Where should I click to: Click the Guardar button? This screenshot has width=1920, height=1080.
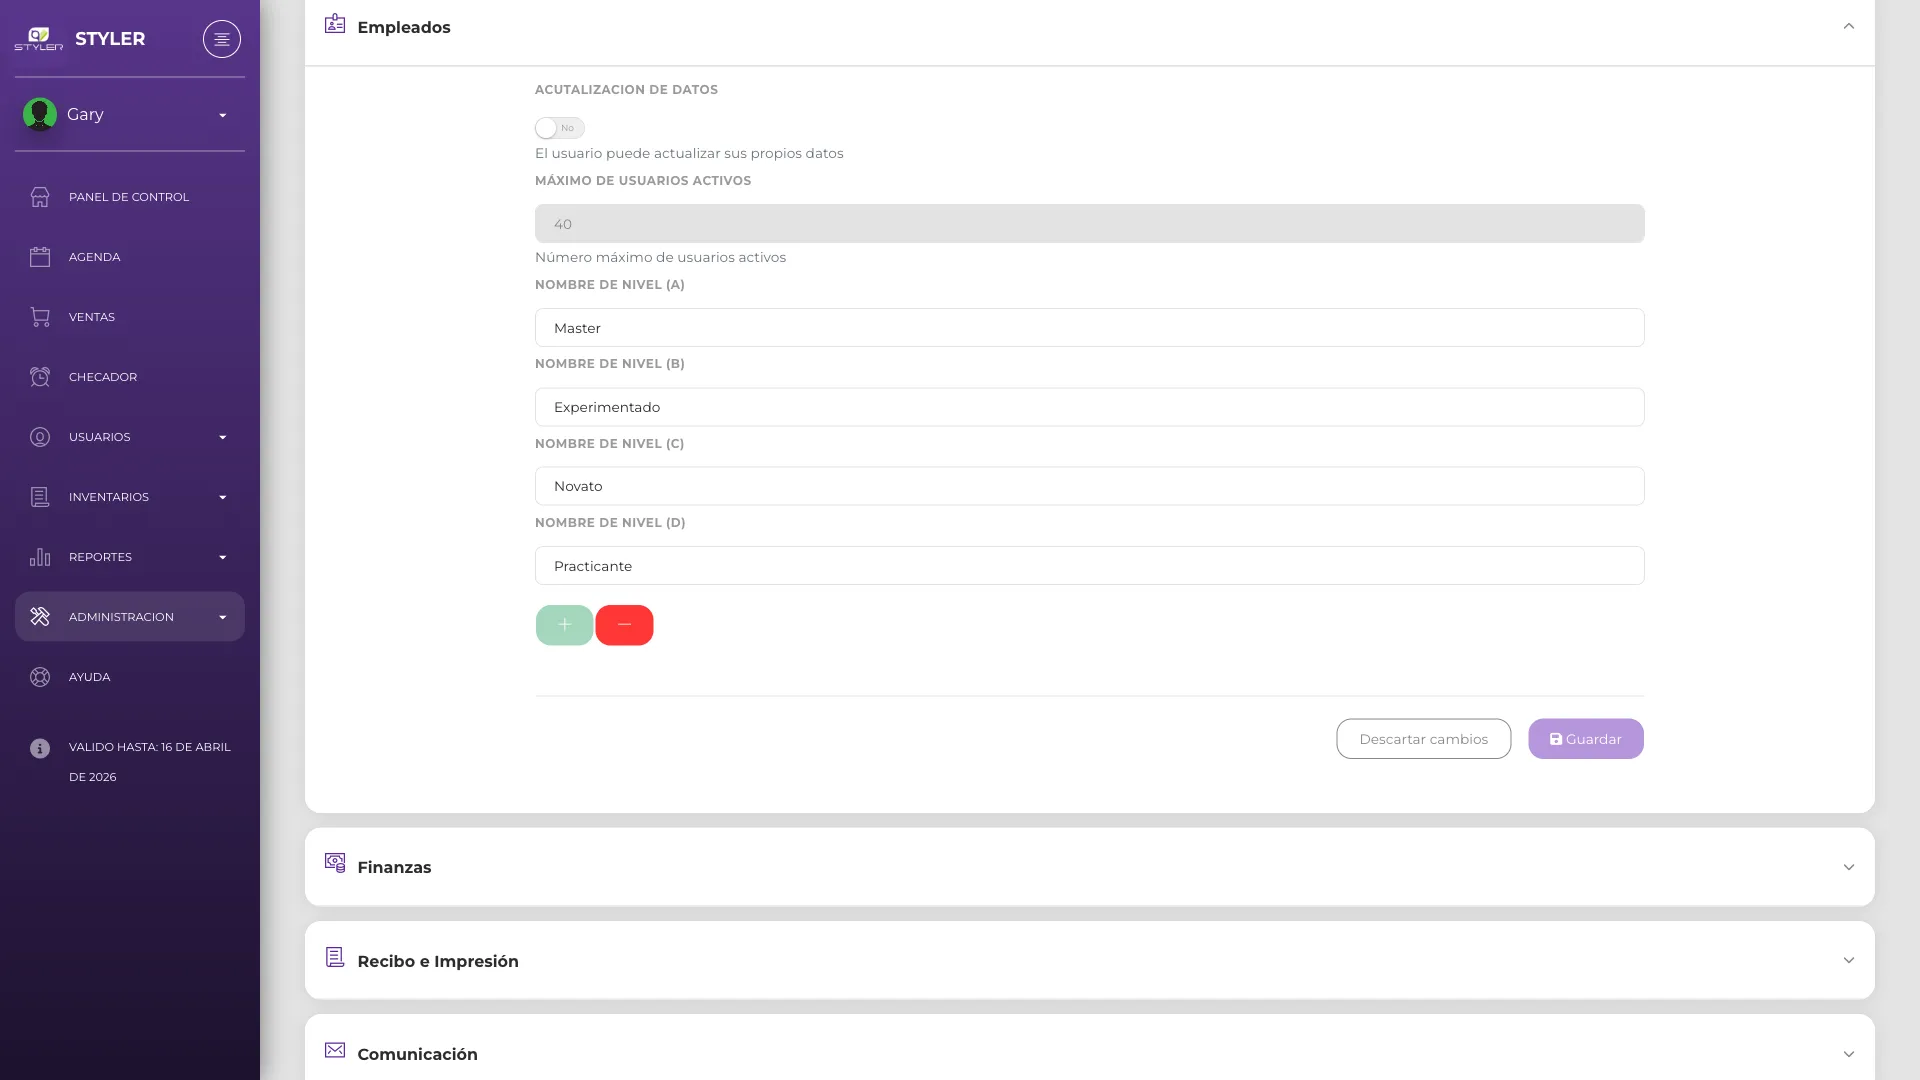click(x=1586, y=739)
